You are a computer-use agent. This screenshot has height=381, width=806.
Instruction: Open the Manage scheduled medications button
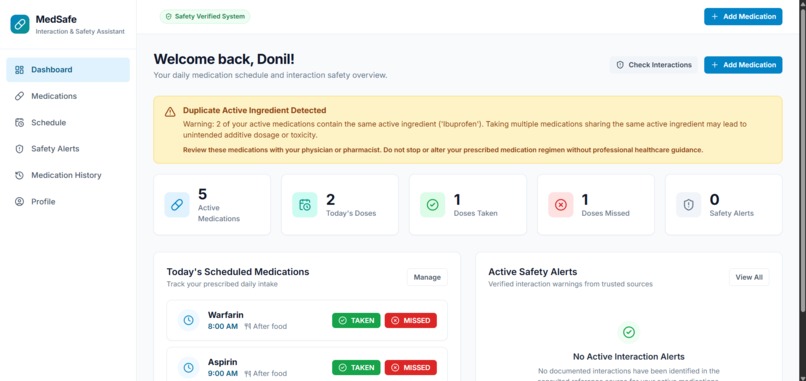pyautogui.click(x=427, y=277)
